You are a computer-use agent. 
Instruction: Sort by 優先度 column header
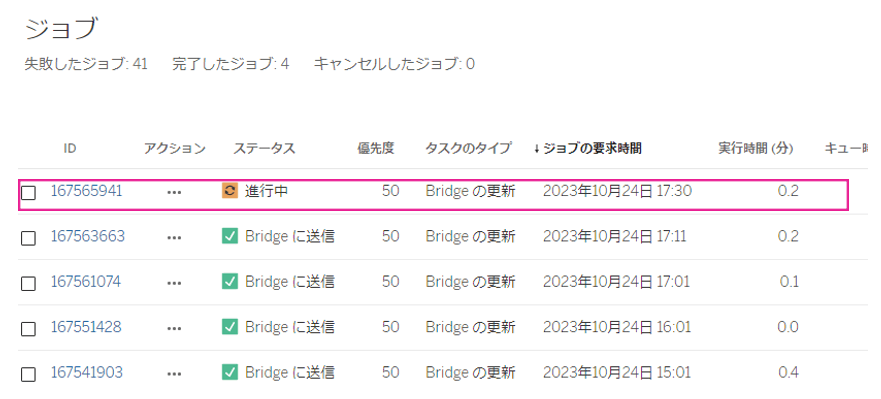pos(376,148)
